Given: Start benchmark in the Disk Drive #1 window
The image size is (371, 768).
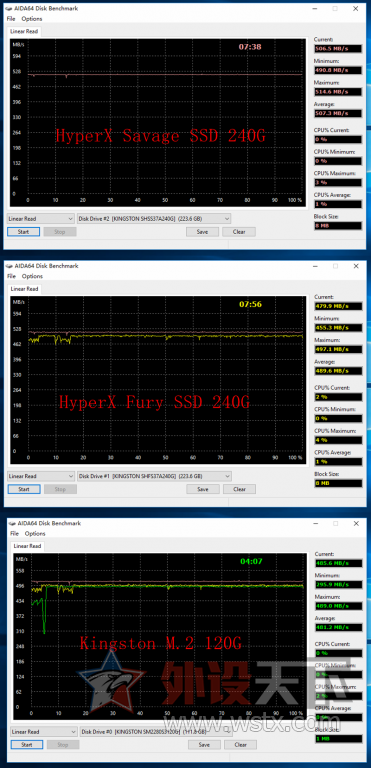Looking at the screenshot, I should (x=24, y=489).
